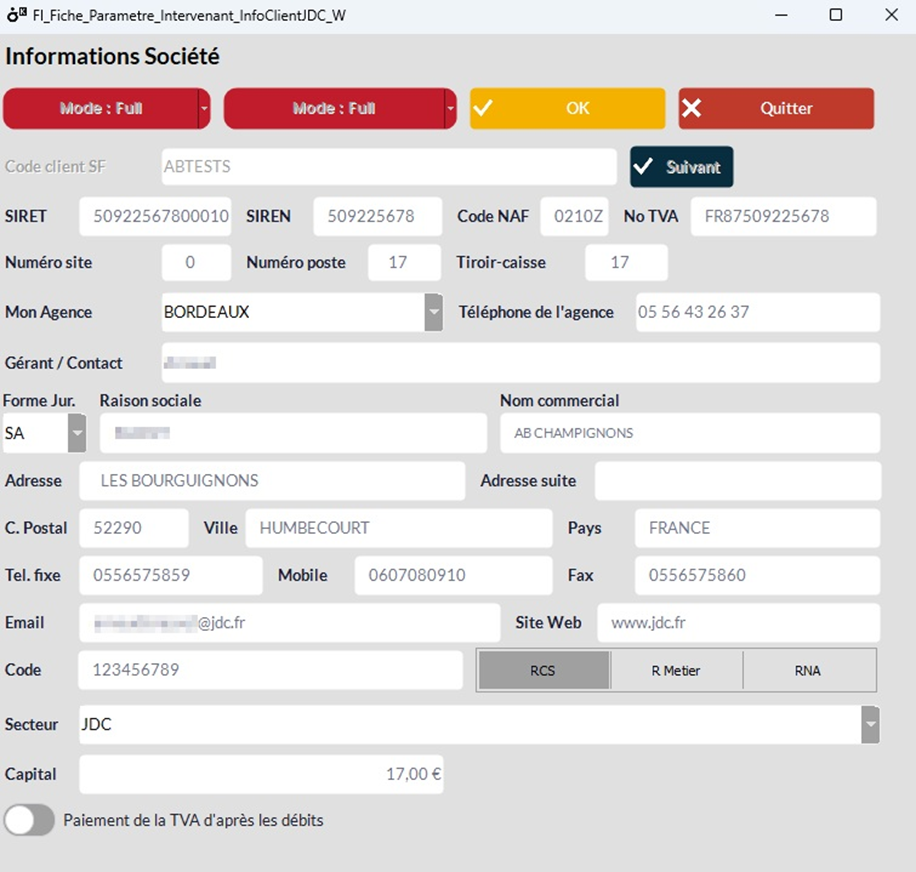Toggle Paiement de la TVA d'après les débits

click(x=29, y=820)
